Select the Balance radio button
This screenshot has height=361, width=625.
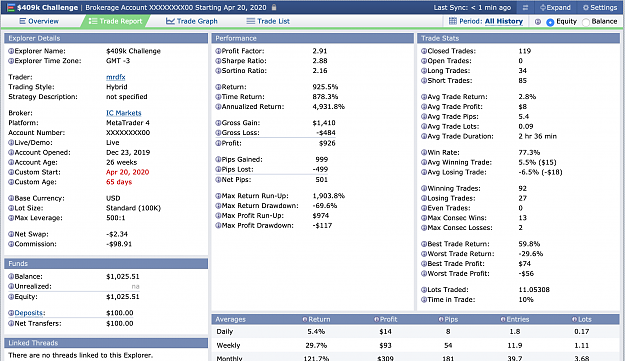(586, 22)
